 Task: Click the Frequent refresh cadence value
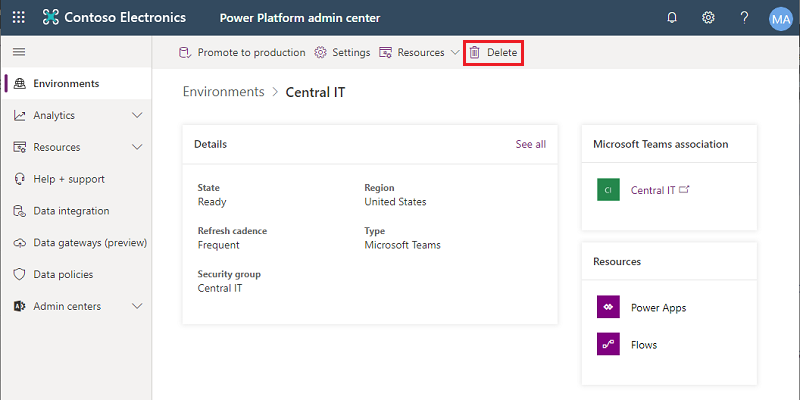(218, 245)
